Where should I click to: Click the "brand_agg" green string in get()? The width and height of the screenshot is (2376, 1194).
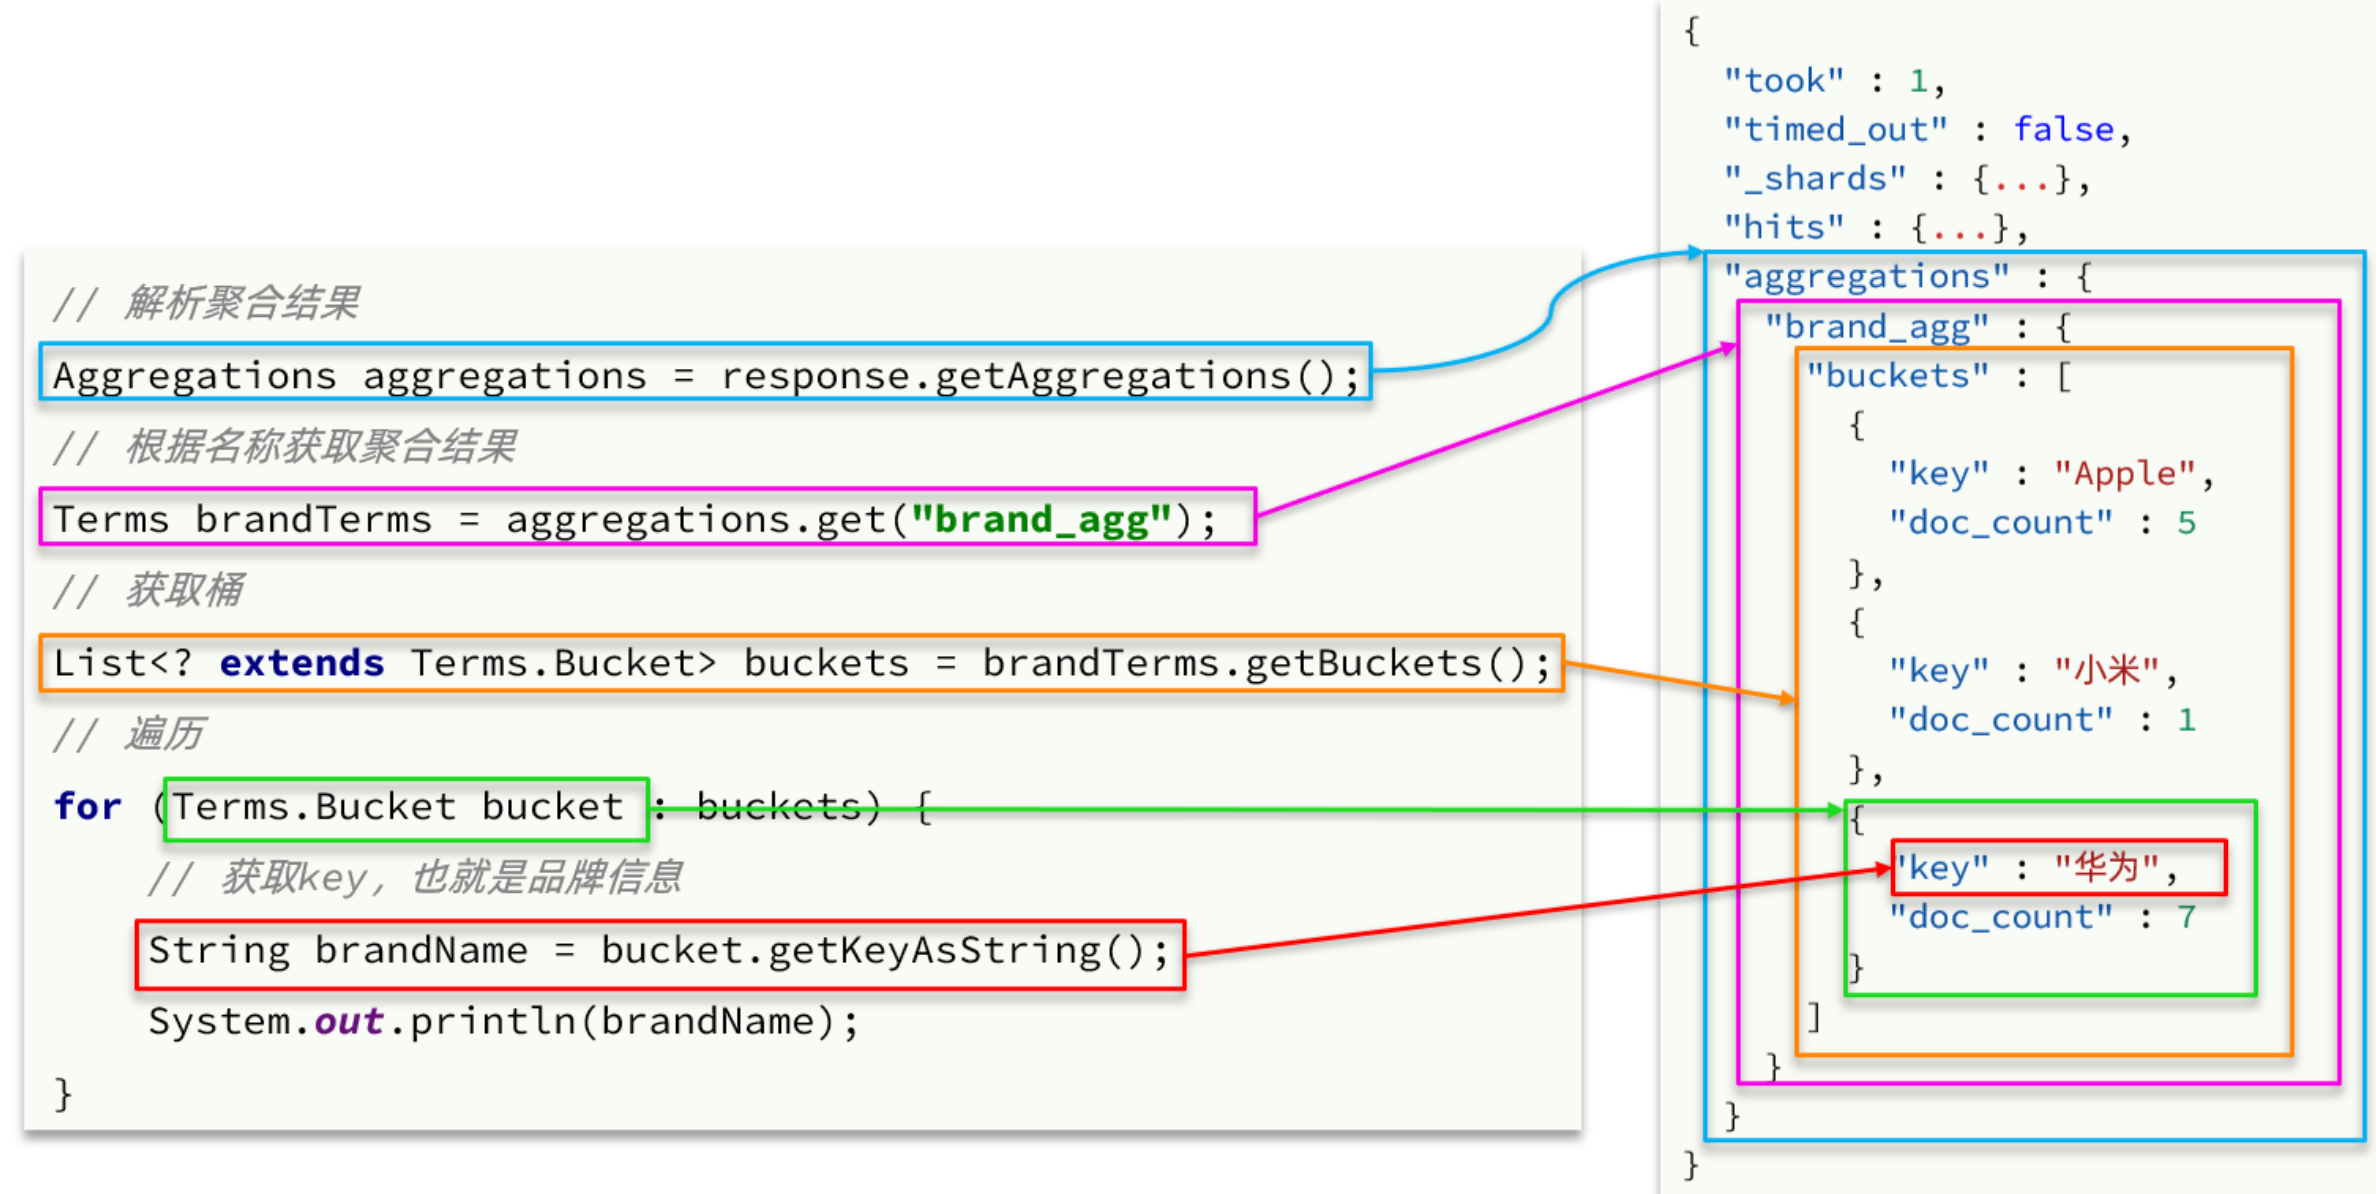pos(1041,519)
